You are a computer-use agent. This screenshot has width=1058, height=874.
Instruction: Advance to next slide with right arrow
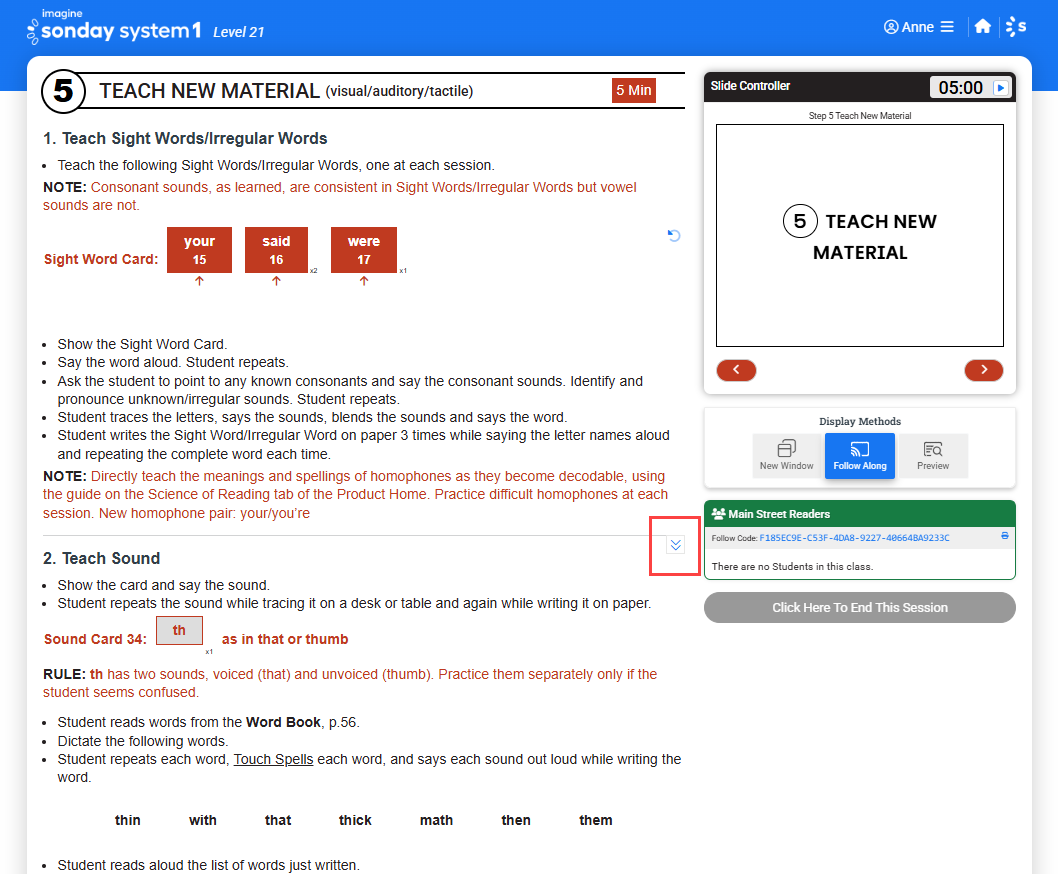984,370
